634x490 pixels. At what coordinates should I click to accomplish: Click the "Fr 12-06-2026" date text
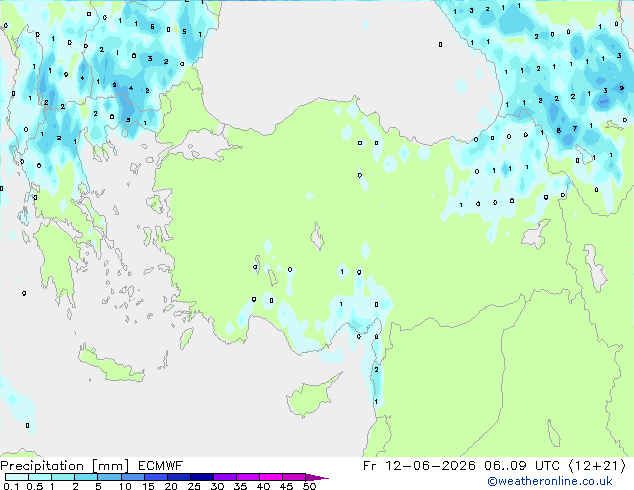tap(419, 466)
